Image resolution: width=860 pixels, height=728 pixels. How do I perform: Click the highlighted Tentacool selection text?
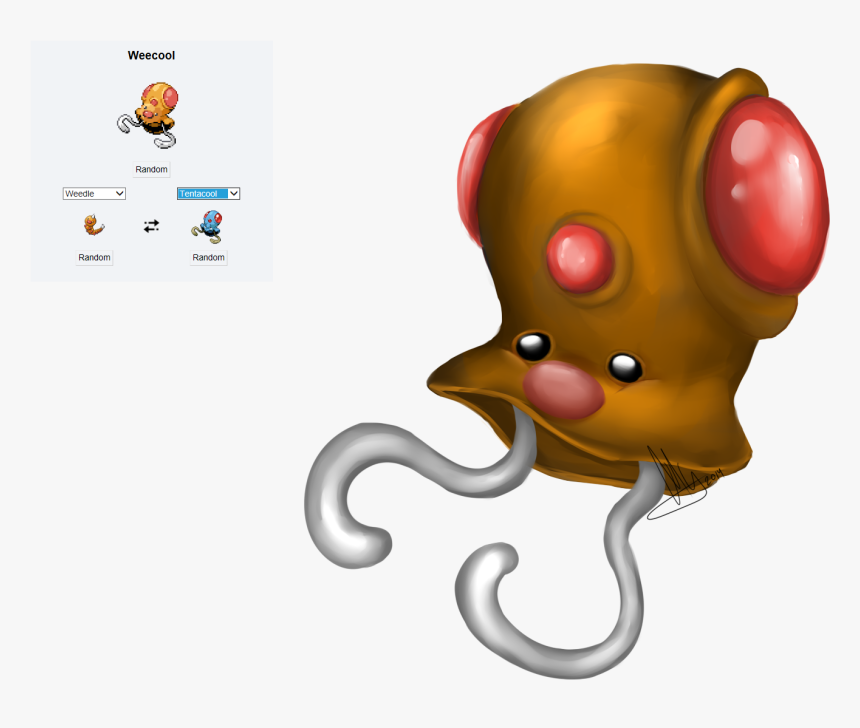200,193
